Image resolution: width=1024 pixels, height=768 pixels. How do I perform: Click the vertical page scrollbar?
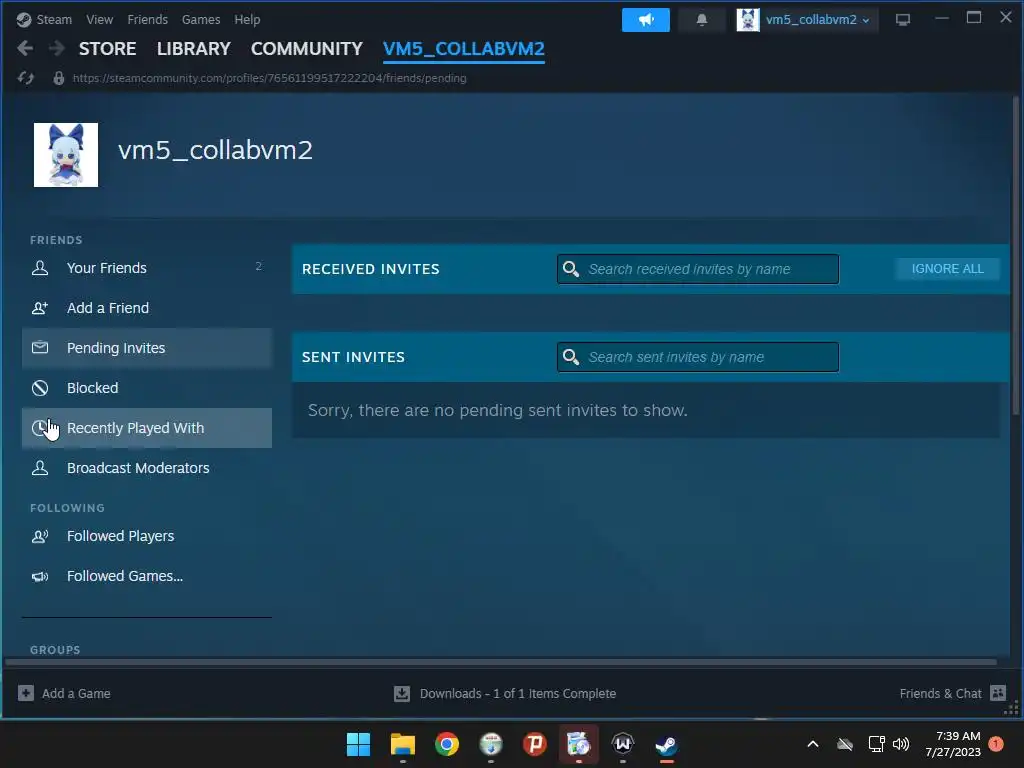click(x=1015, y=255)
